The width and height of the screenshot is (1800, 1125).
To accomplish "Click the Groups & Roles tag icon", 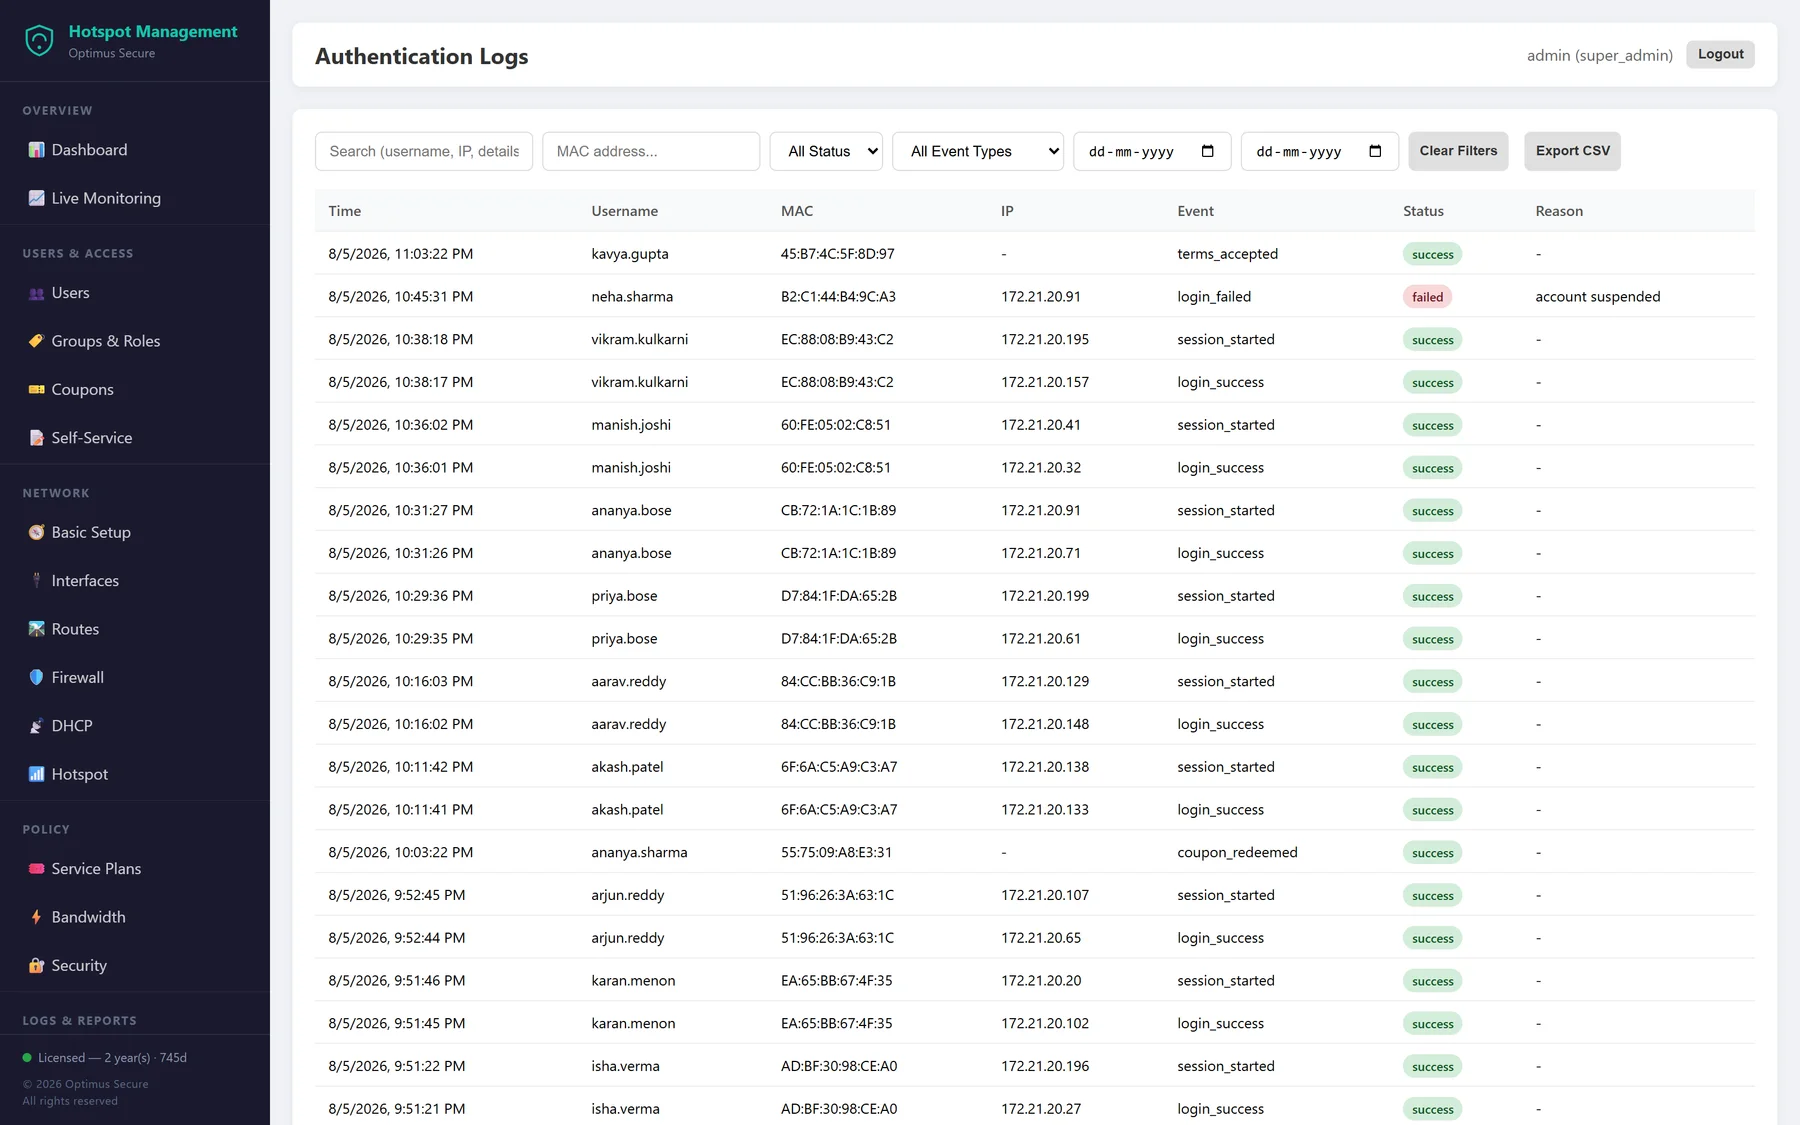I will (x=36, y=341).
